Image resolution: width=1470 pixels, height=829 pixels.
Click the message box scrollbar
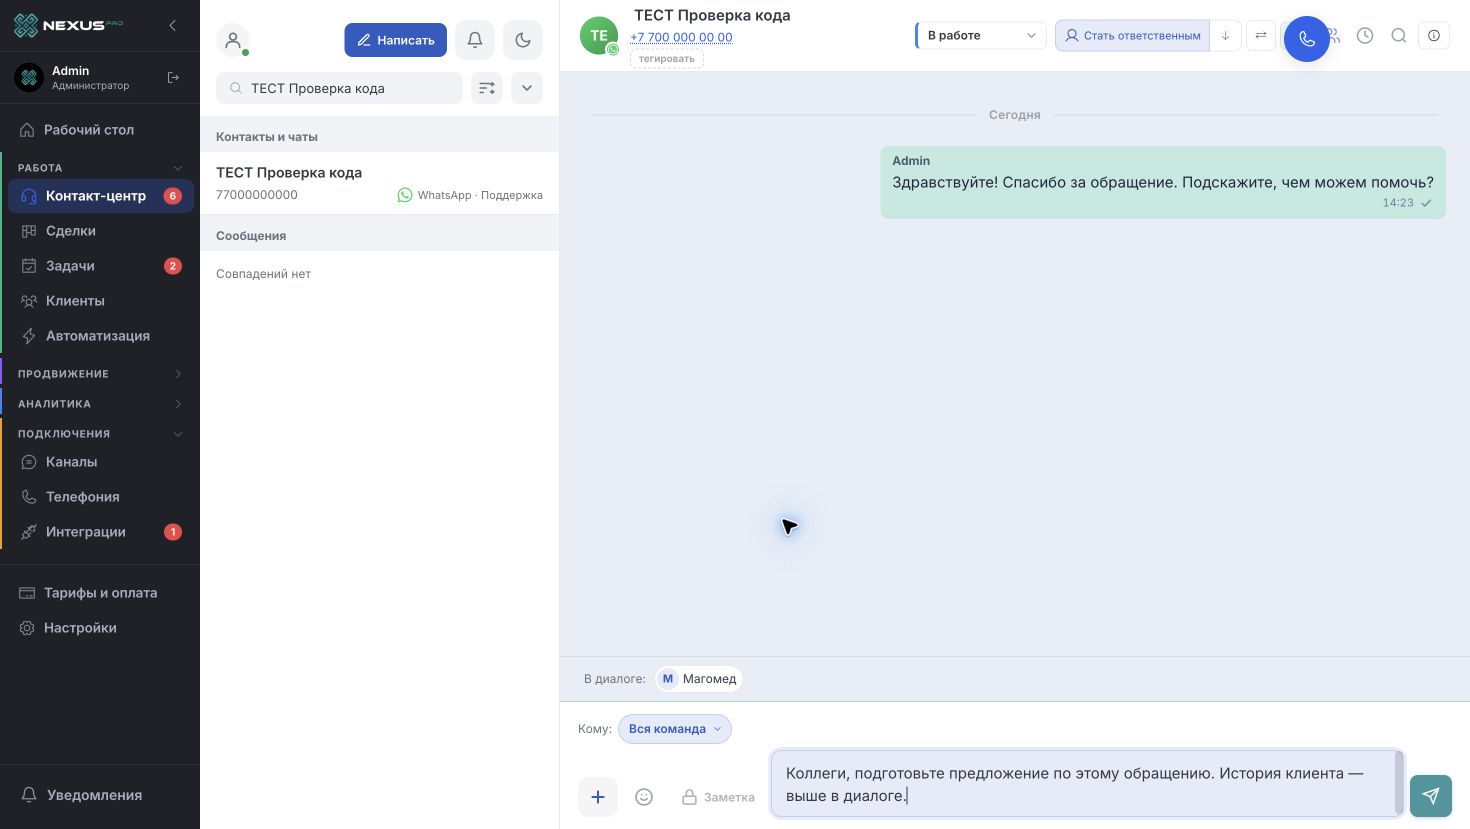pyautogui.click(x=1399, y=783)
